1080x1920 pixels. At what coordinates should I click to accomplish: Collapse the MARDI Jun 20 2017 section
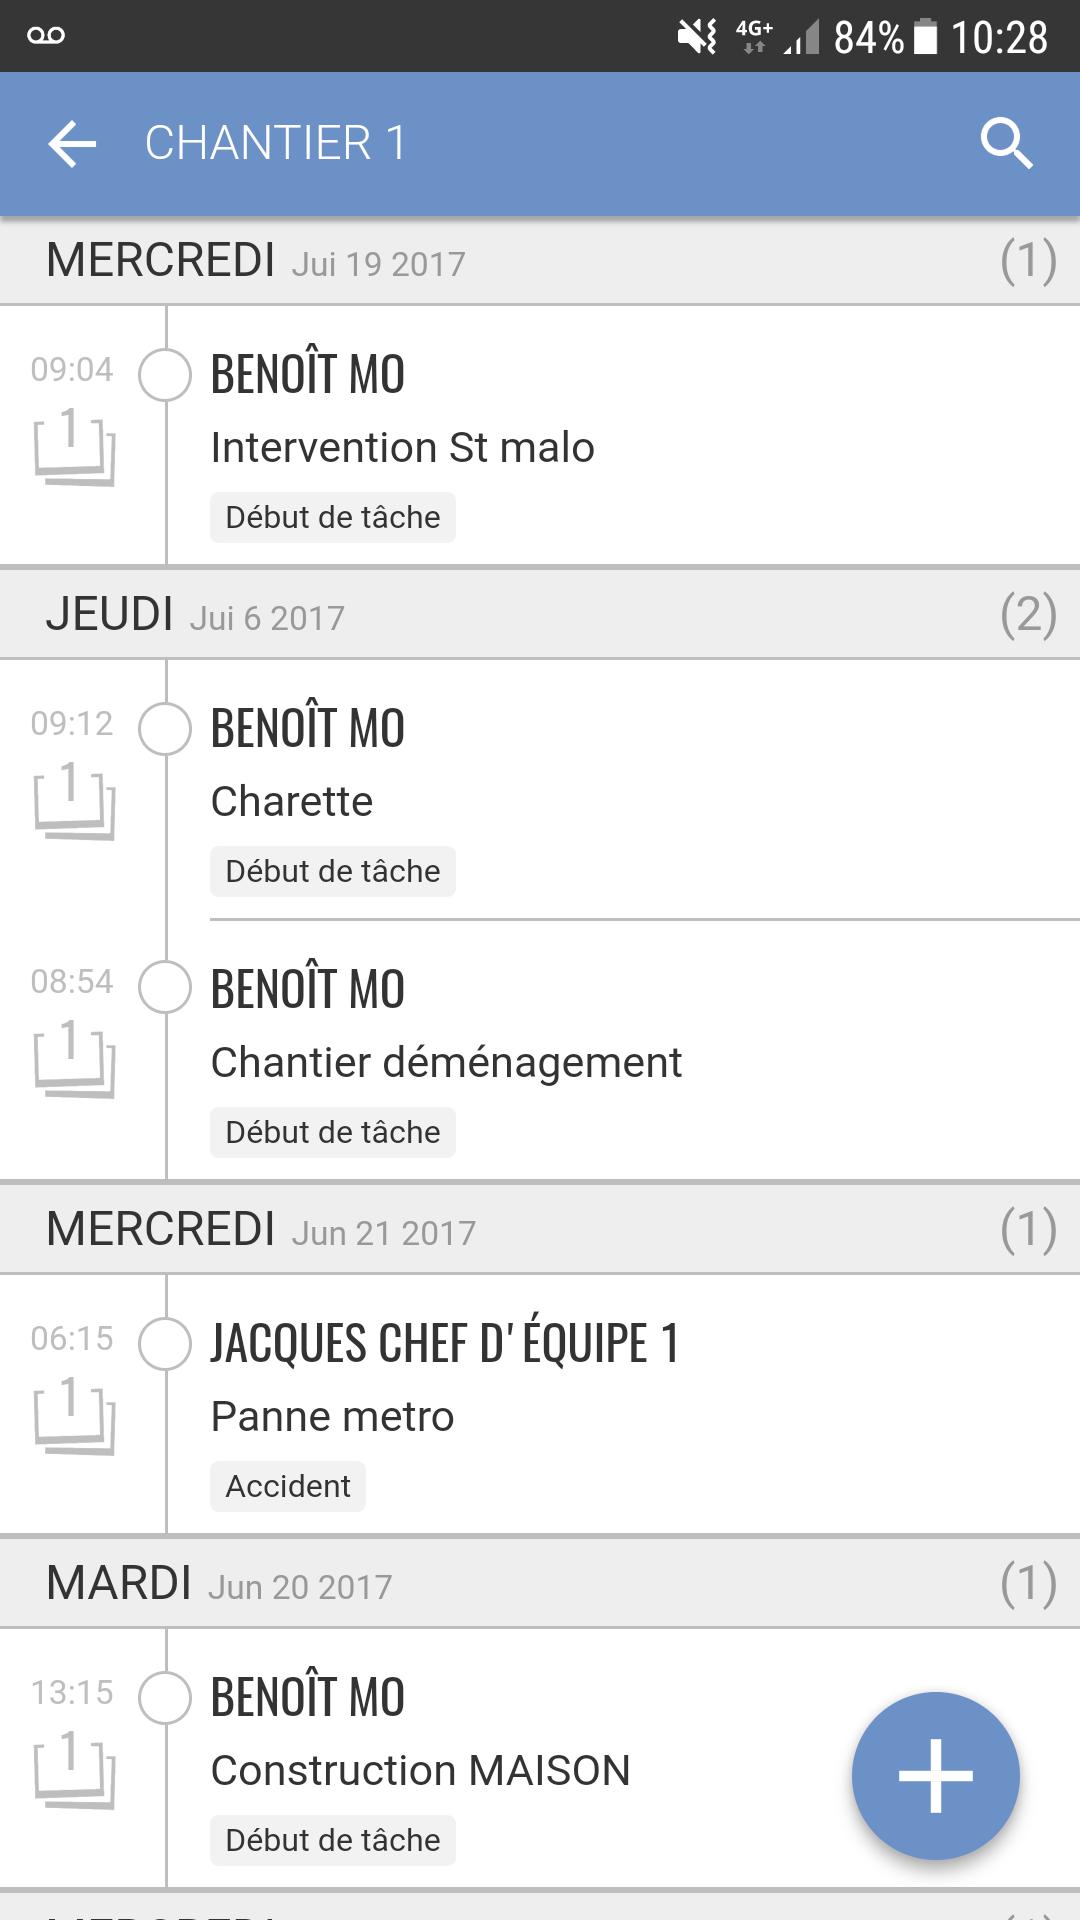click(540, 1583)
